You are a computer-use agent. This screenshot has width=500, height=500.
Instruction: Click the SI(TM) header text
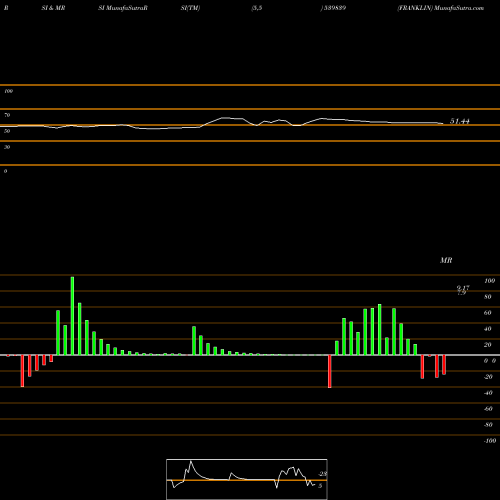pos(190,8)
